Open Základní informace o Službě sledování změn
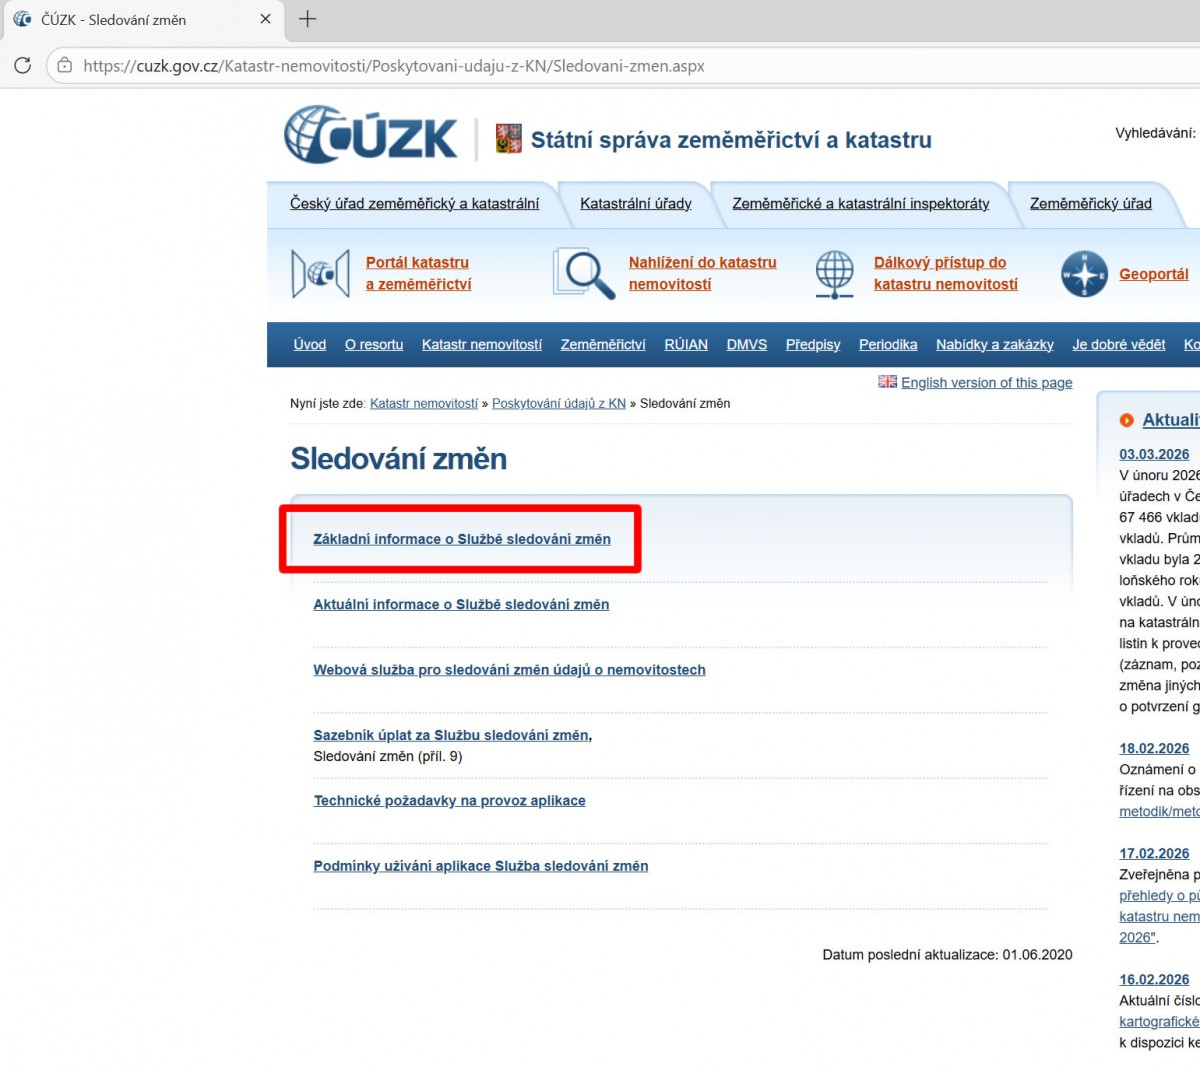The height and width of the screenshot is (1070, 1200). [461, 539]
